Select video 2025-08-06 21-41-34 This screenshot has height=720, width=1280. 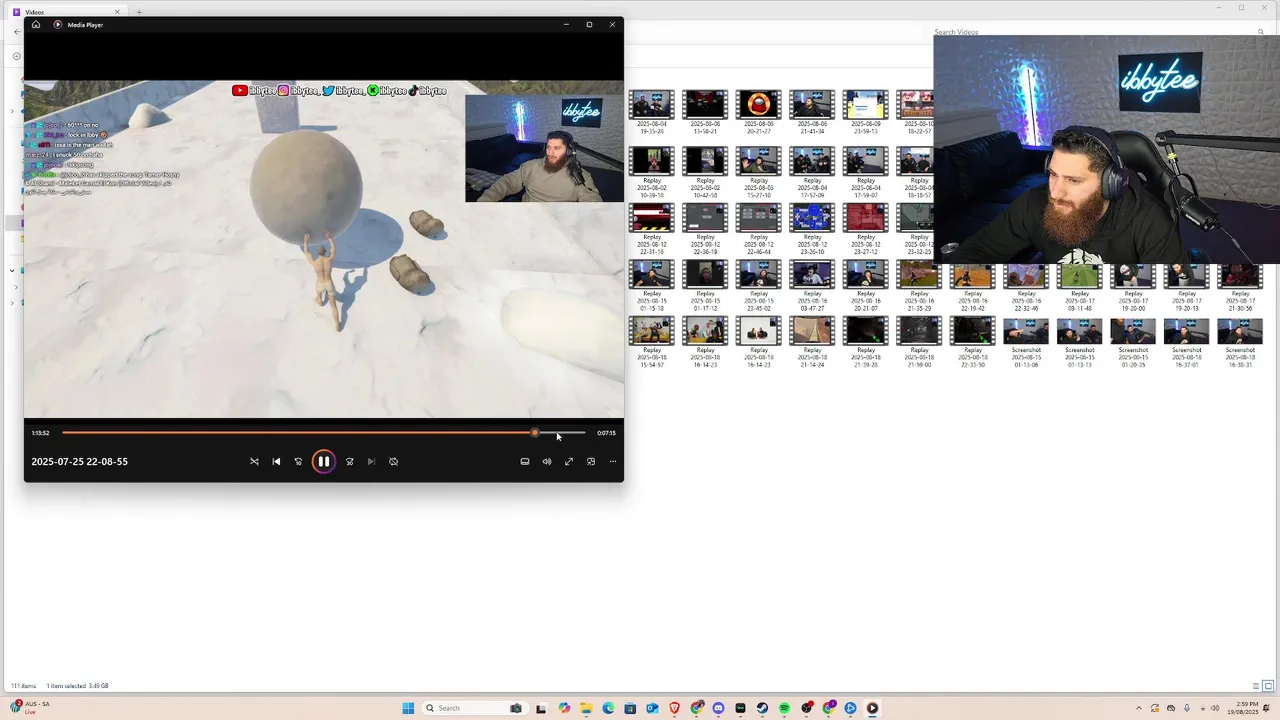coord(812,112)
